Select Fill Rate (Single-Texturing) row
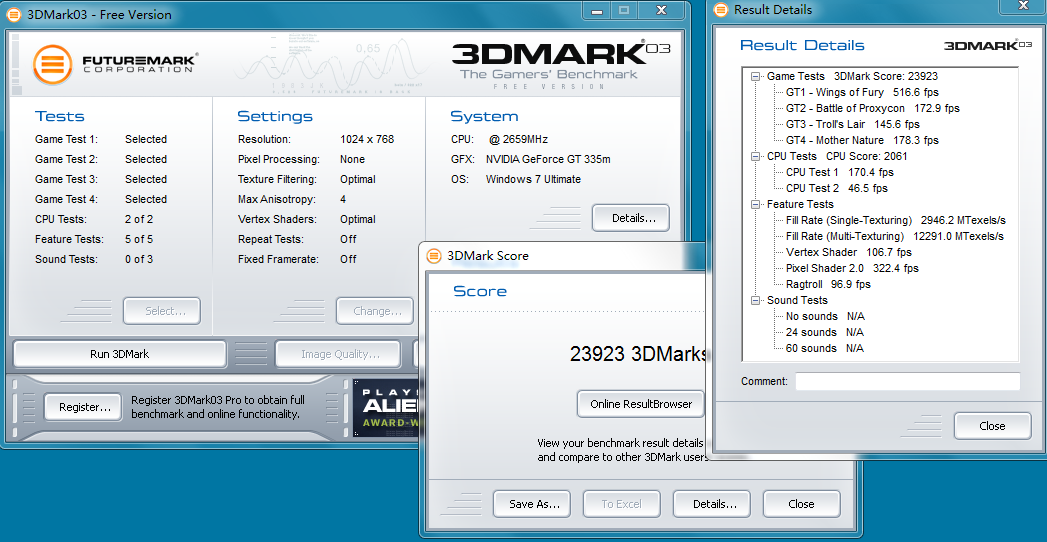Screen dimensions: 1047x542 [x=895, y=220]
